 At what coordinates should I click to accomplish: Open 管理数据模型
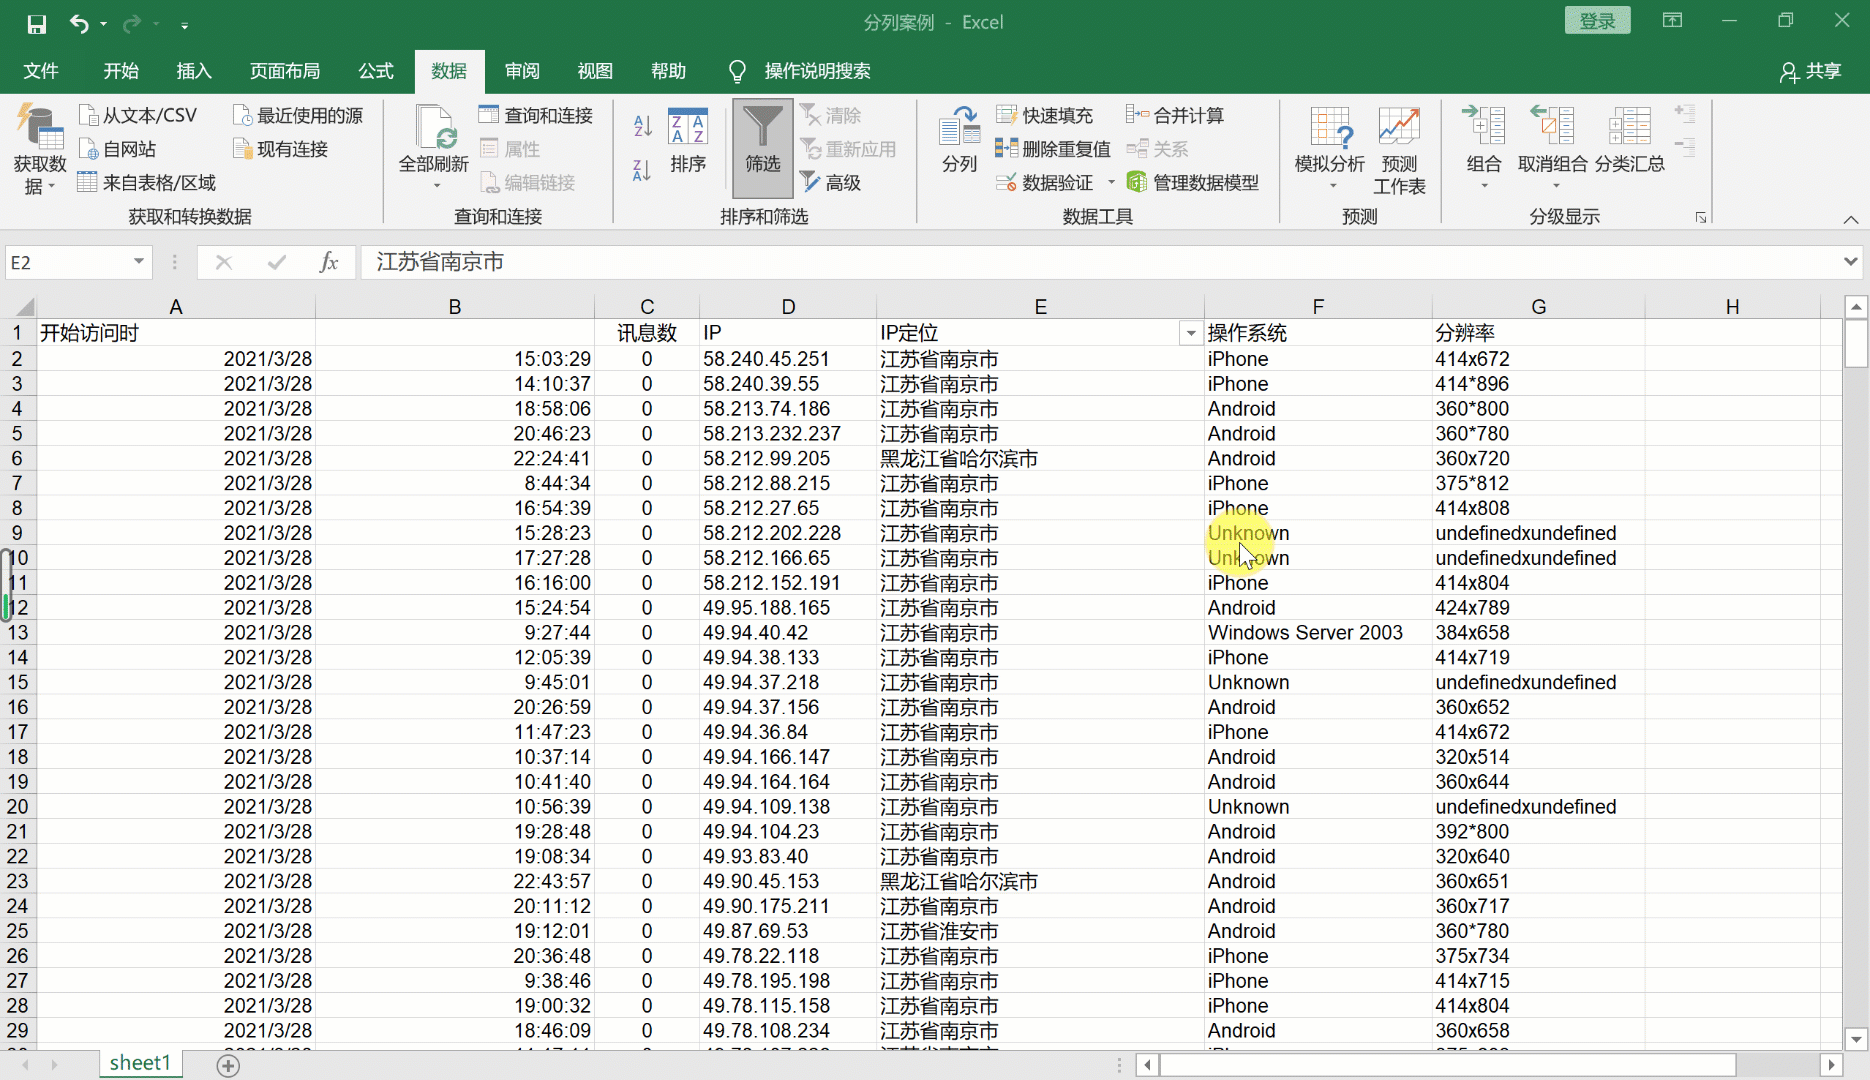1192,182
